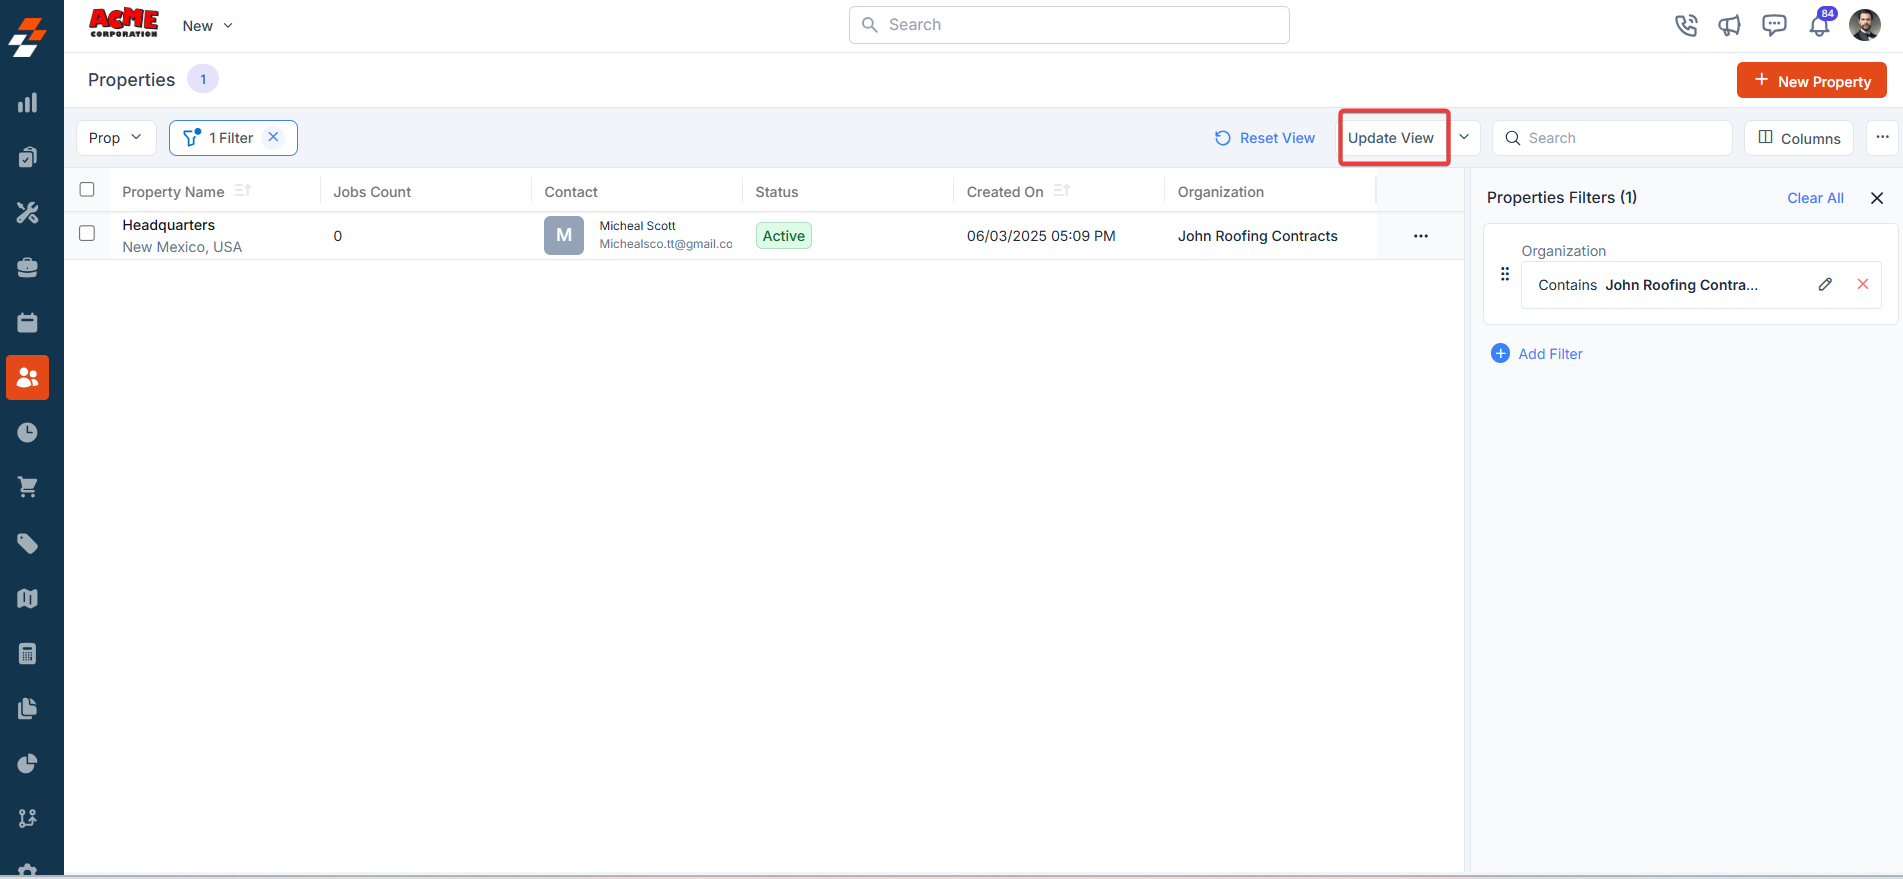Viewport: 1903px width, 879px height.
Task: Open the clock time tracking sidebar icon
Action: click(28, 432)
